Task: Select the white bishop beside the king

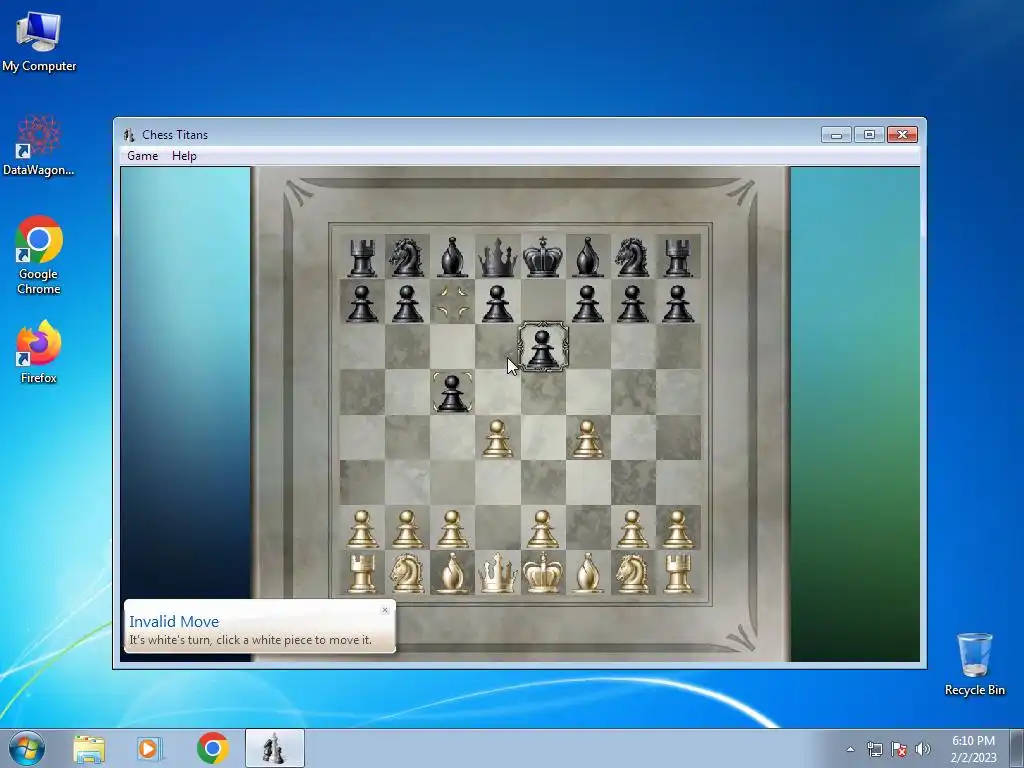Action: click(x=588, y=573)
